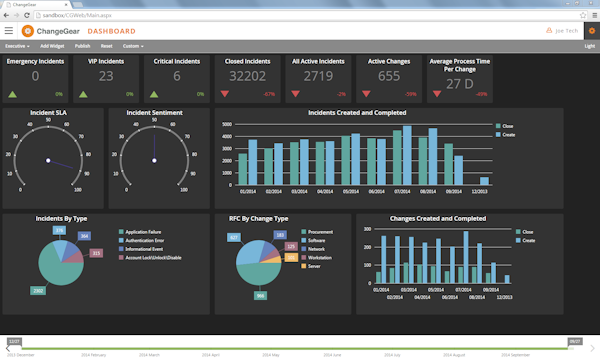
Task: Click All Active Incidents red triangle
Action: 295,94
